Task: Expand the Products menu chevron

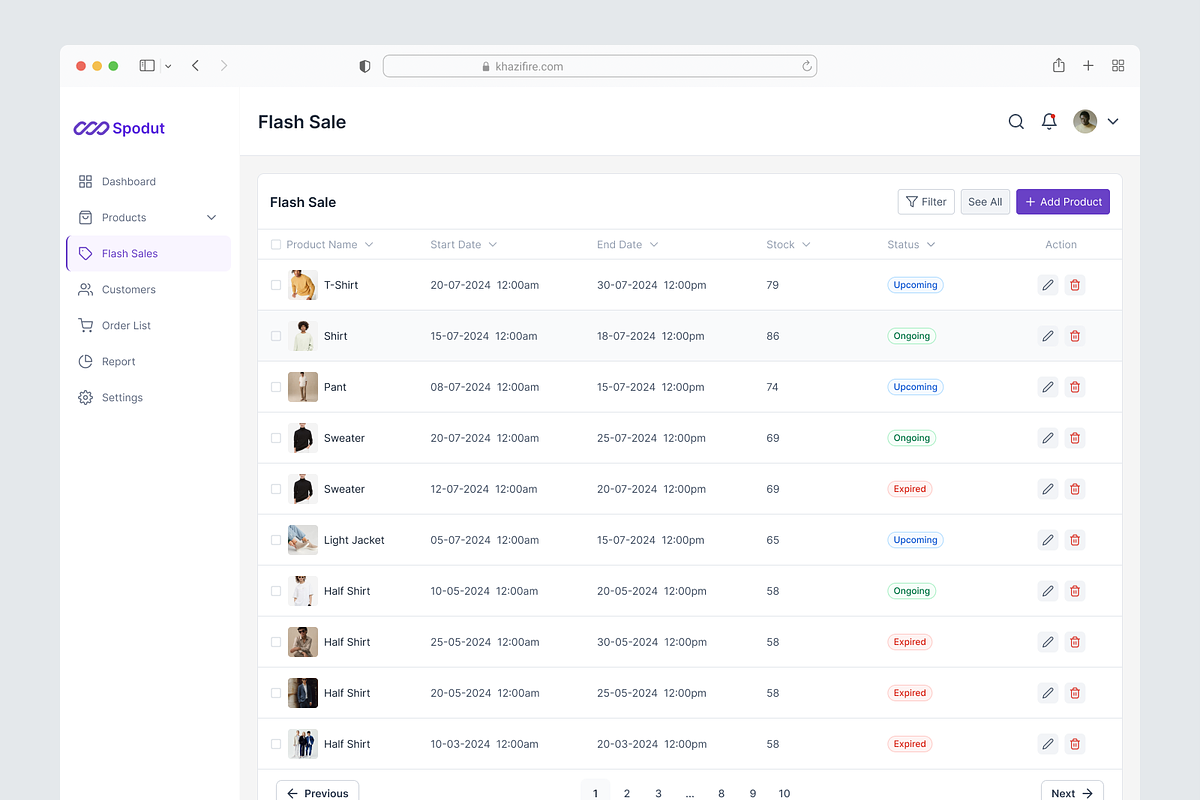Action: pos(211,218)
